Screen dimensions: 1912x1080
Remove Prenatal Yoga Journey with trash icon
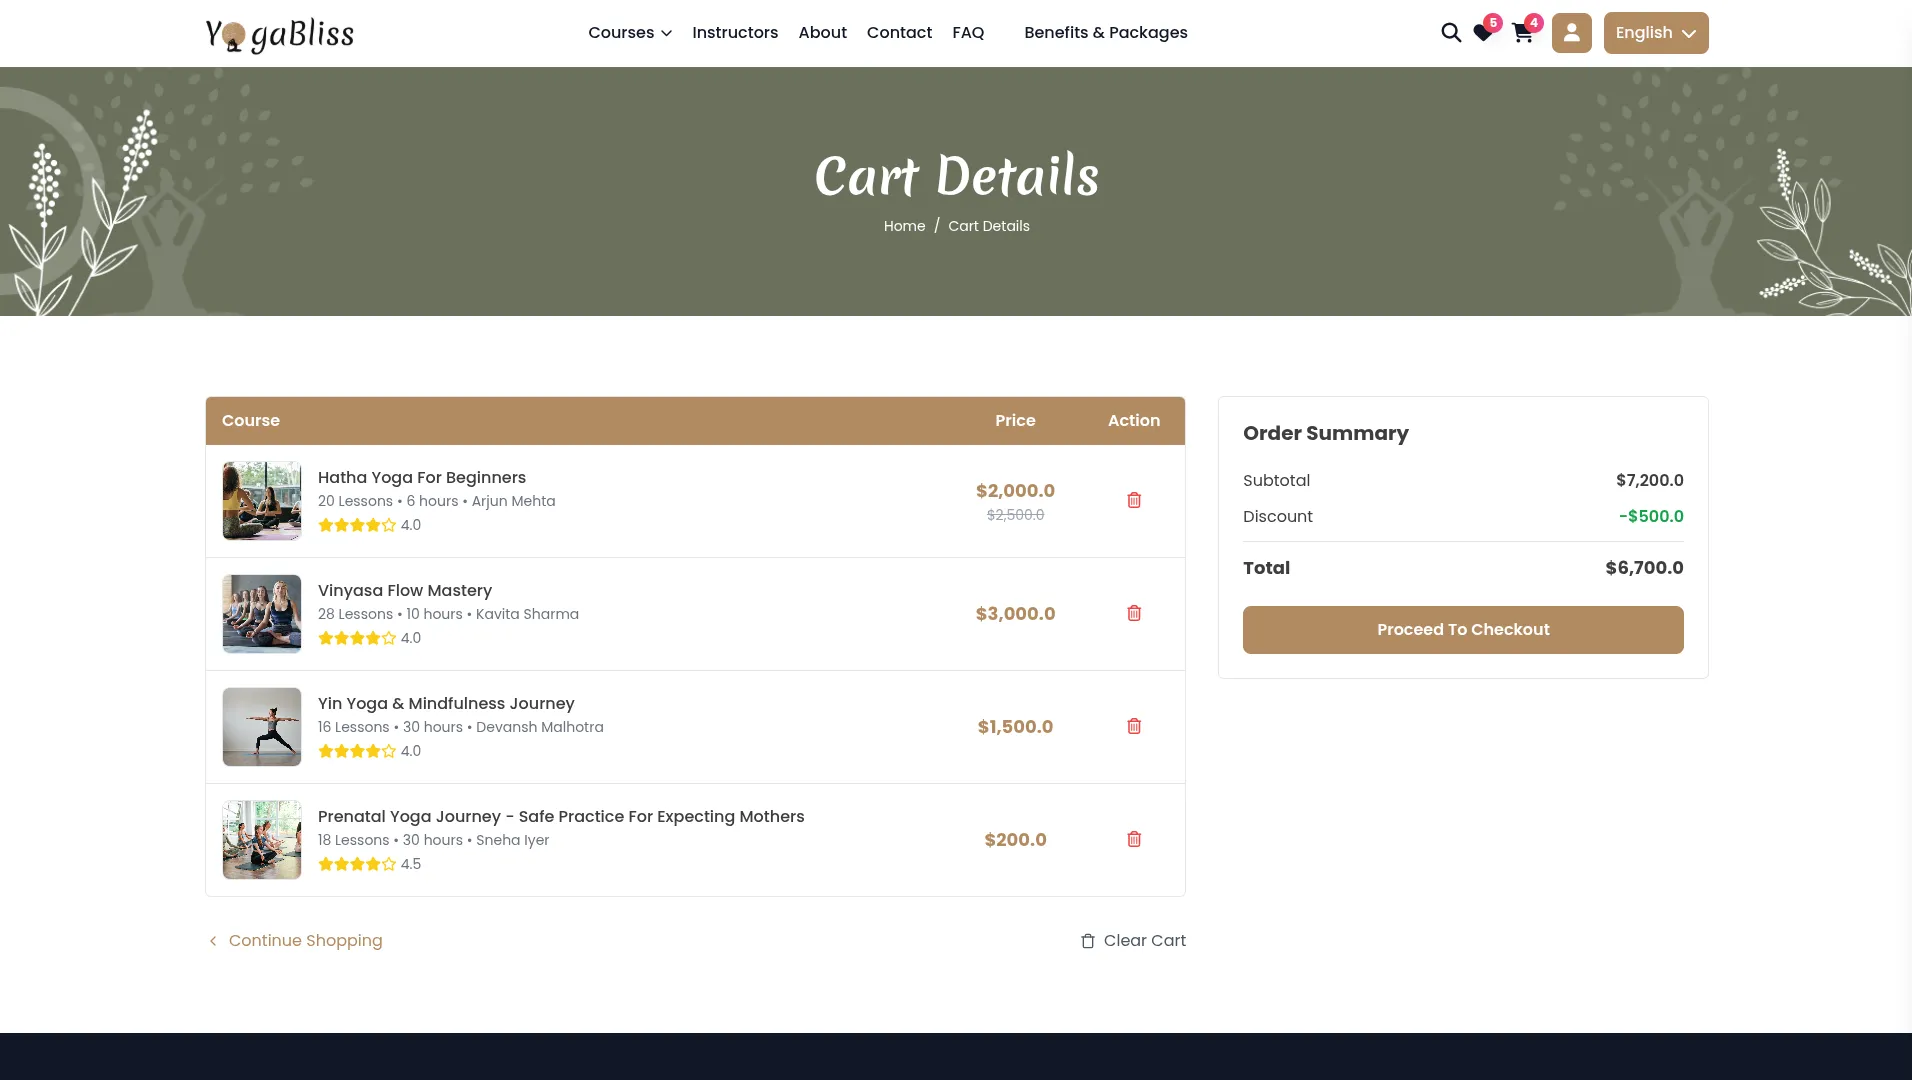pyautogui.click(x=1134, y=839)
